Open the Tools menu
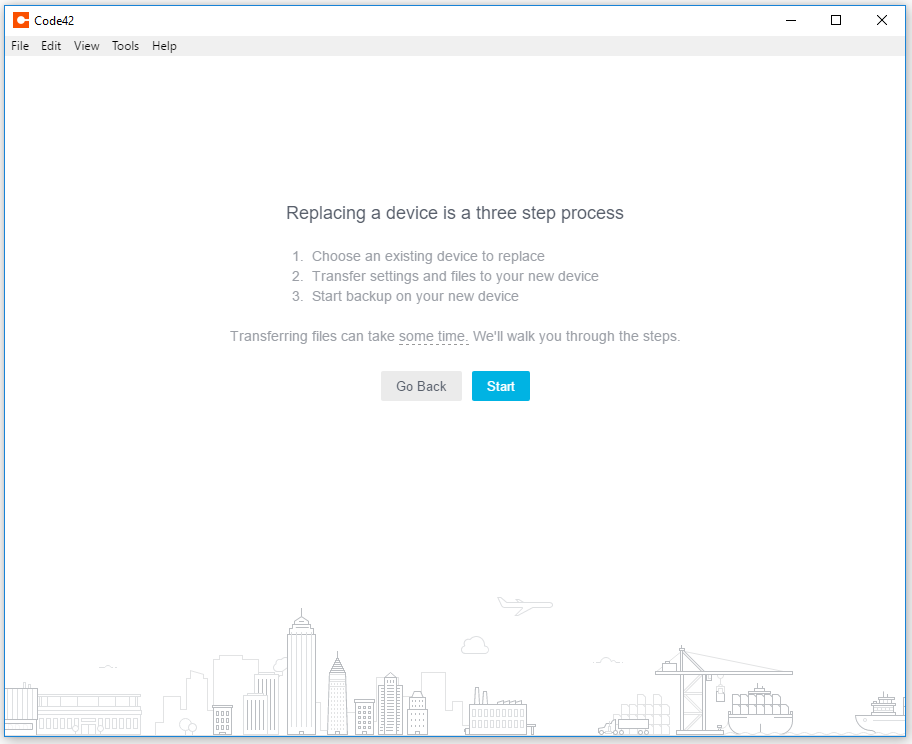Viewport: 912px width, 744px height. pyautogui.click(x=125, y=46)
